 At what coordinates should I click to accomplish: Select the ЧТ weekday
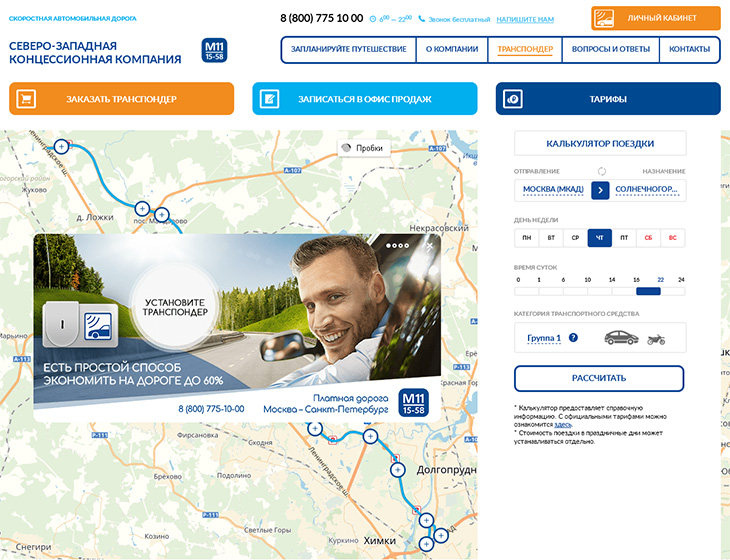click(x=600, y=238)
